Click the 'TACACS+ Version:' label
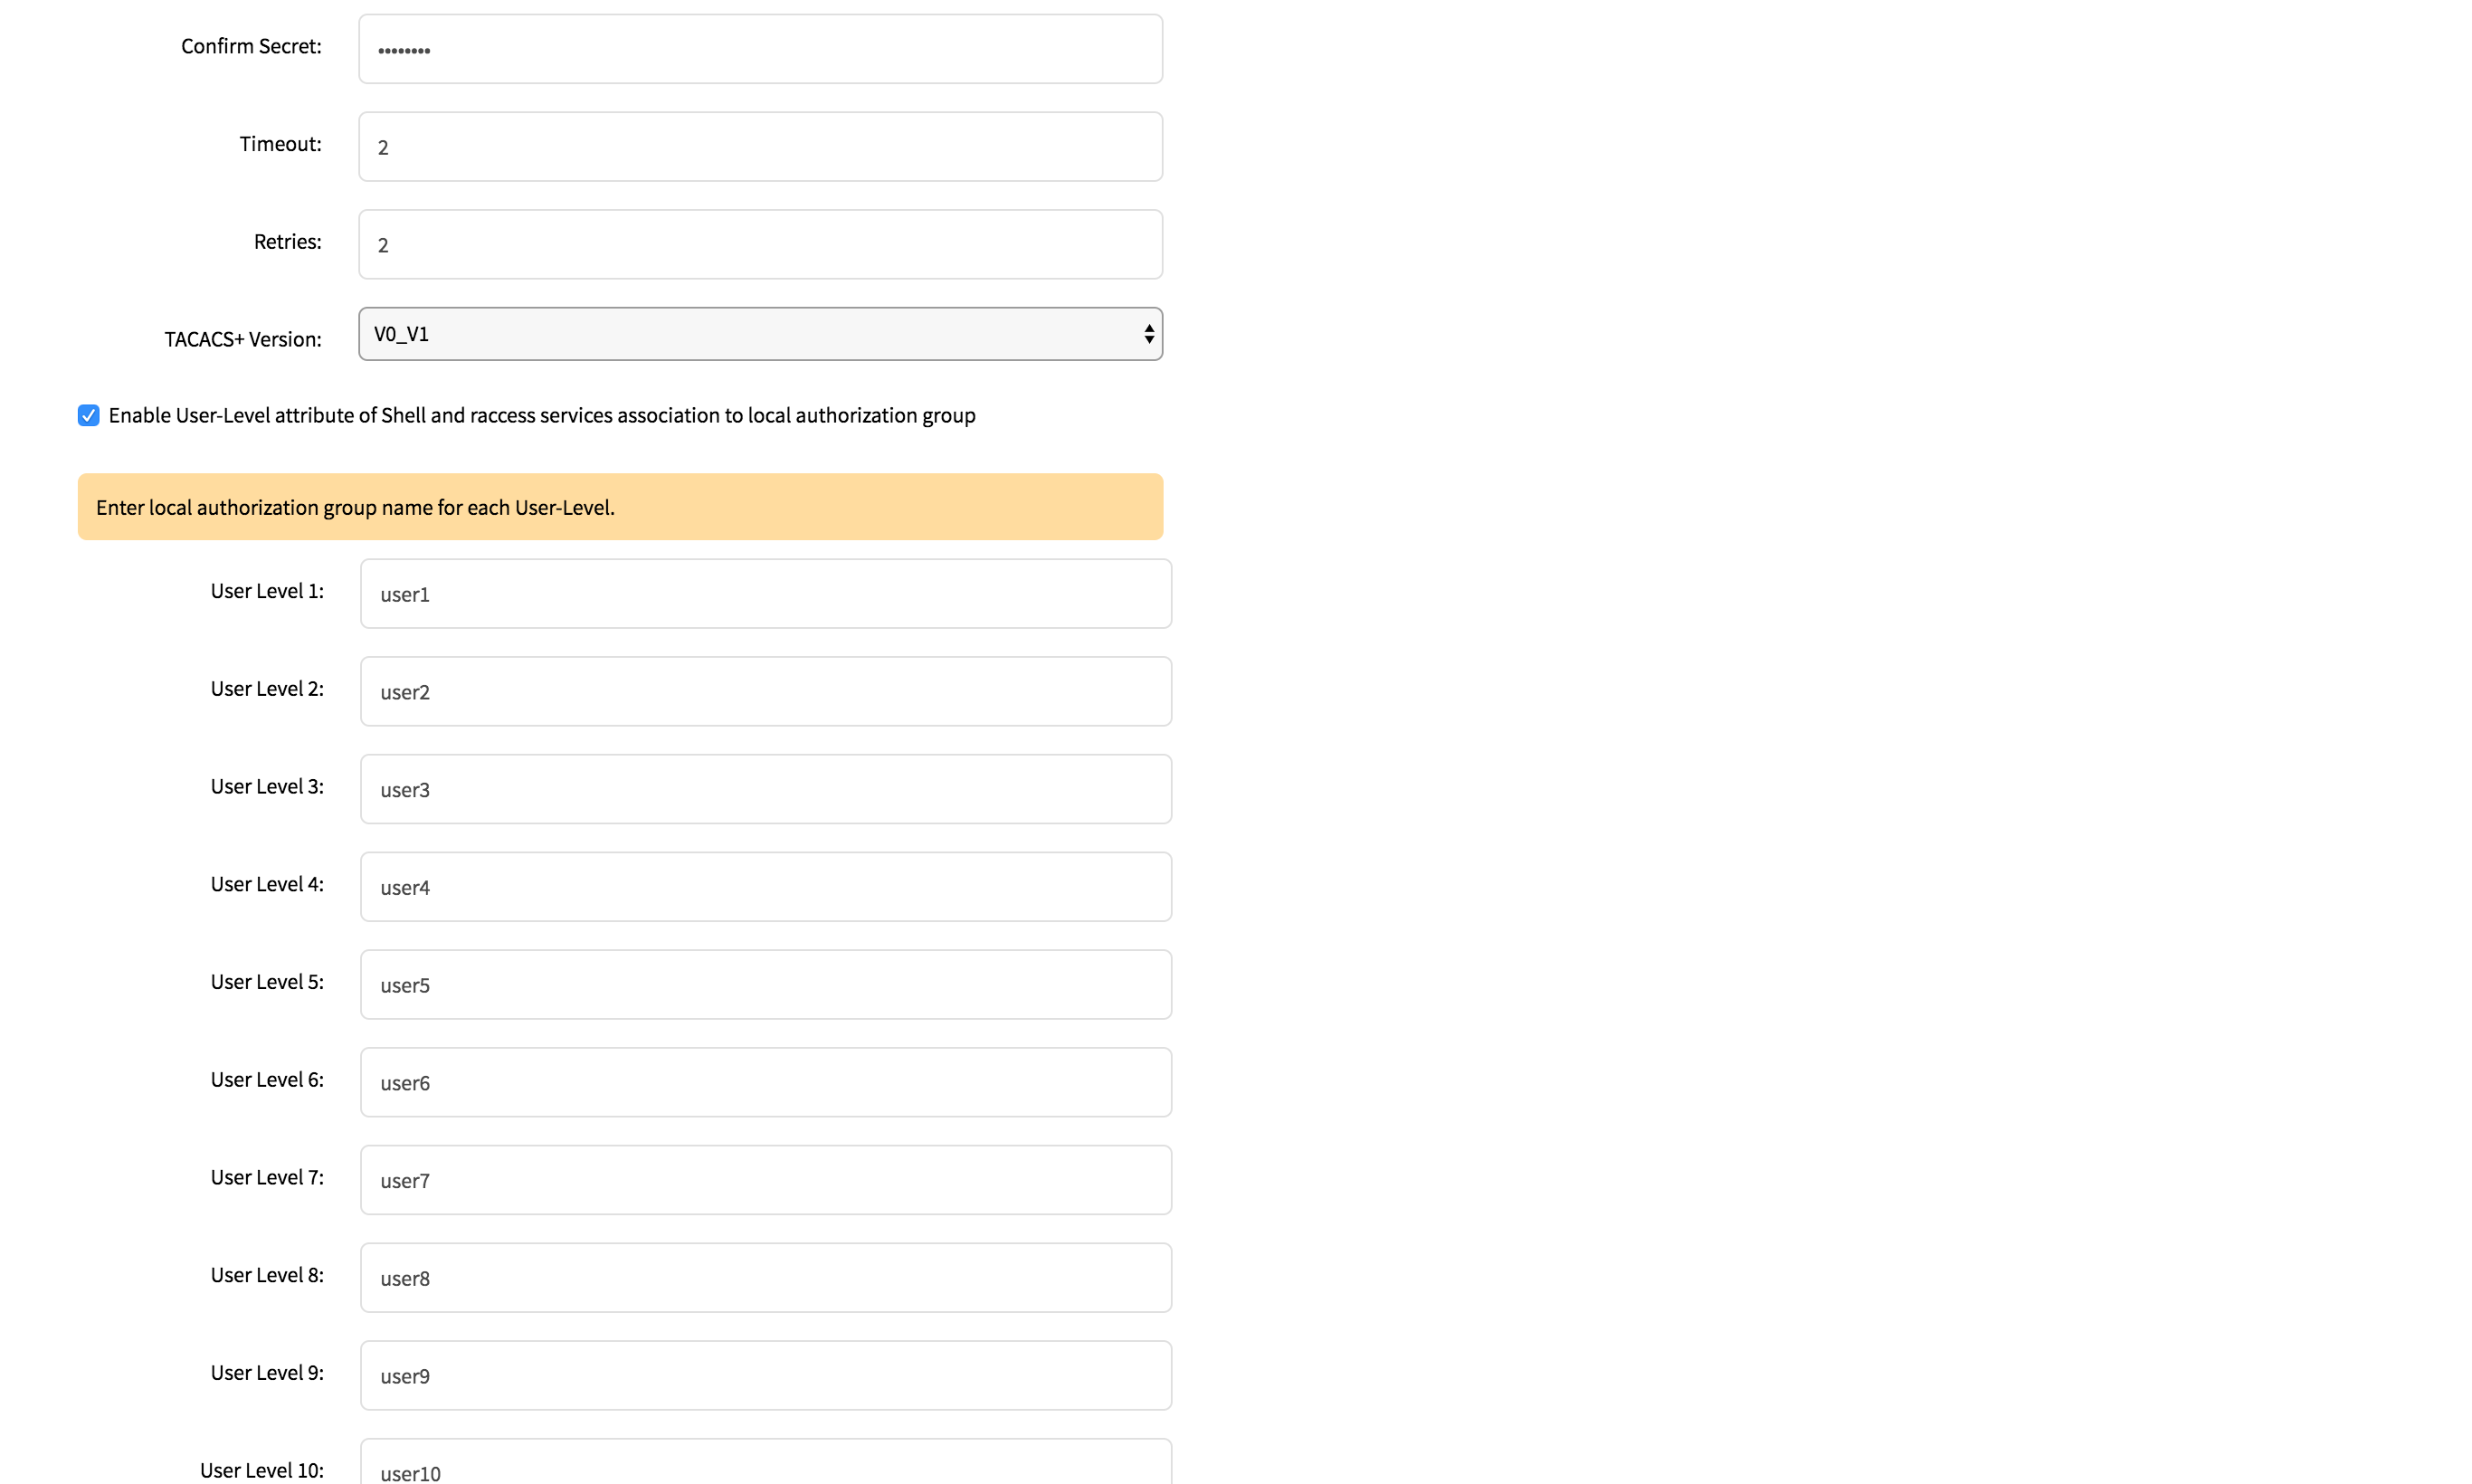The image size is (2472, 1484). (x=243, y=340)
